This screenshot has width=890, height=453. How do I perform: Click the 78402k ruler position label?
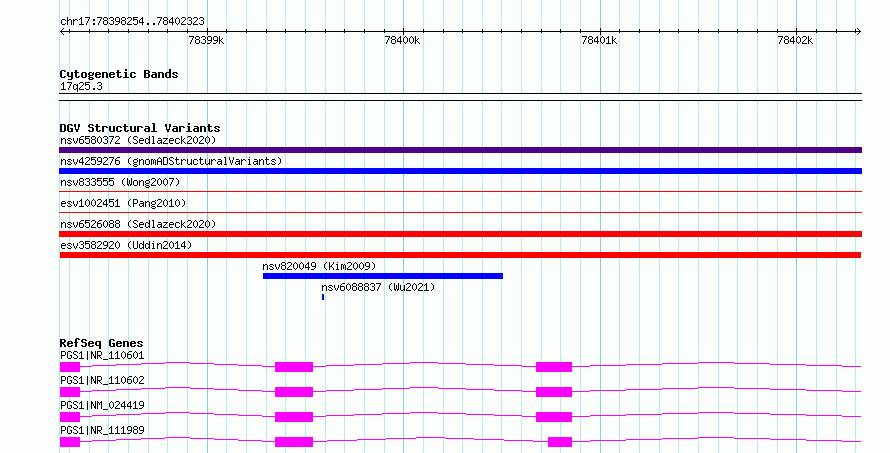coord(795,40)
